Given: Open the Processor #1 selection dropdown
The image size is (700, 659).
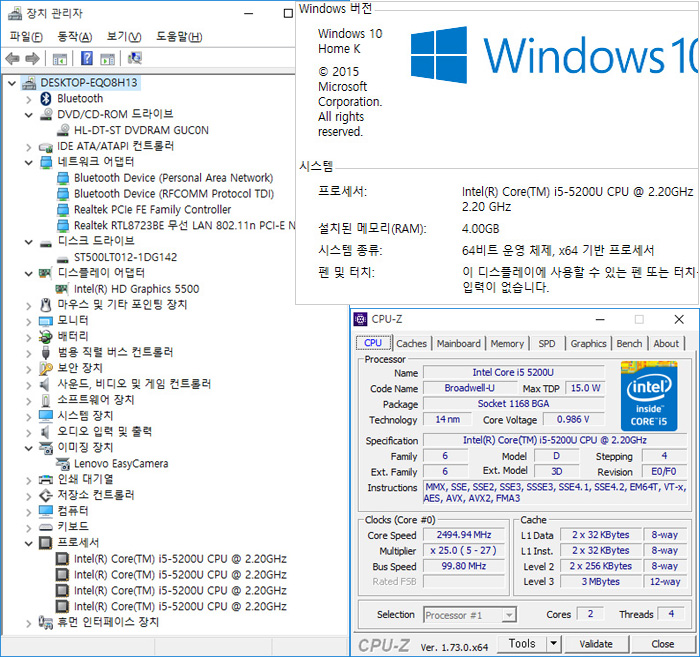Looking at the screenshot, I should [508, 615].
